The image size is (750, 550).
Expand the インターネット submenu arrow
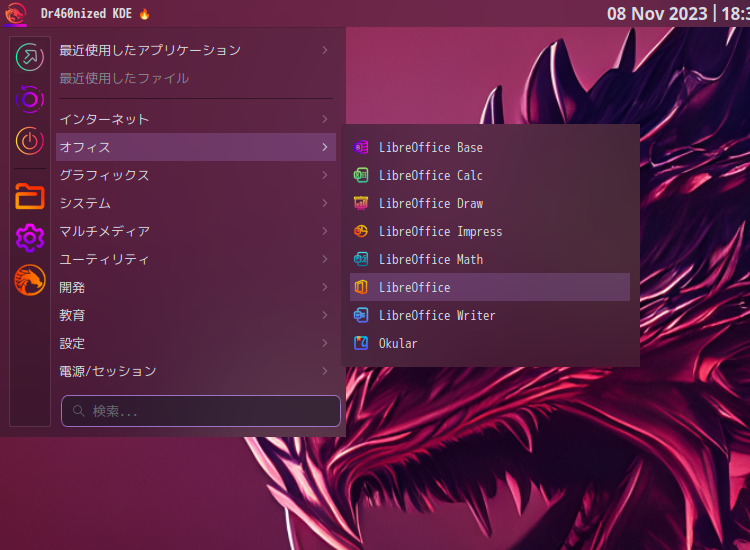point(325,119)
